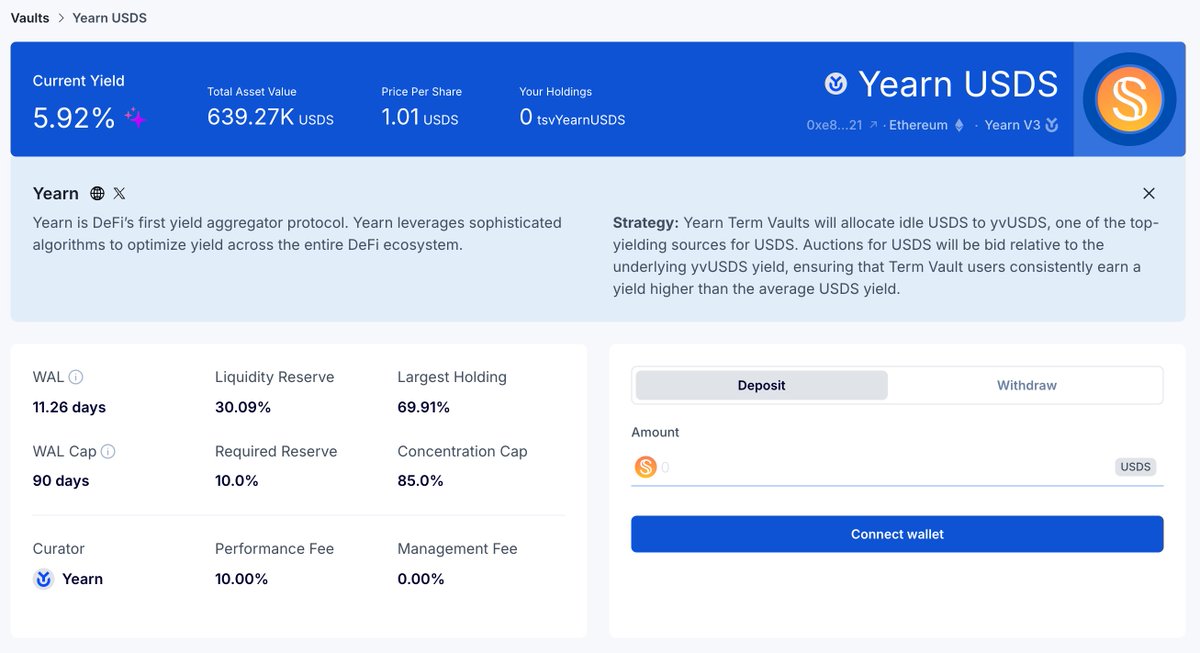Open contract address external link arrow

click(873, 126)
